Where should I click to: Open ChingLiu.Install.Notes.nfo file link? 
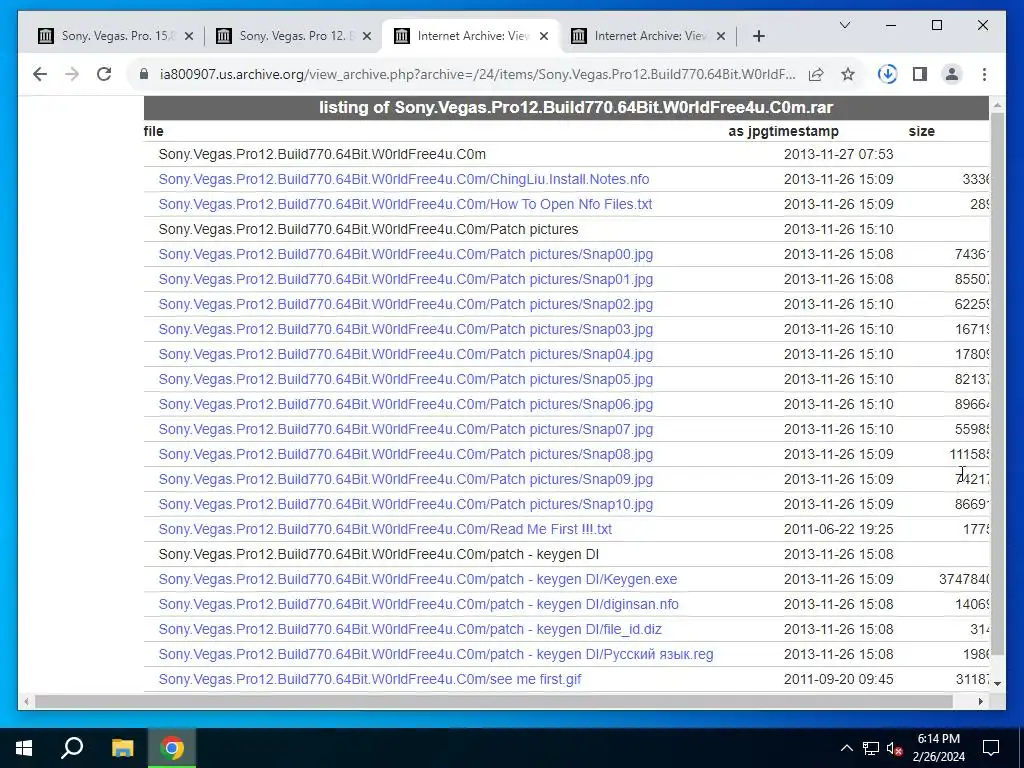[x=404, y=179]
